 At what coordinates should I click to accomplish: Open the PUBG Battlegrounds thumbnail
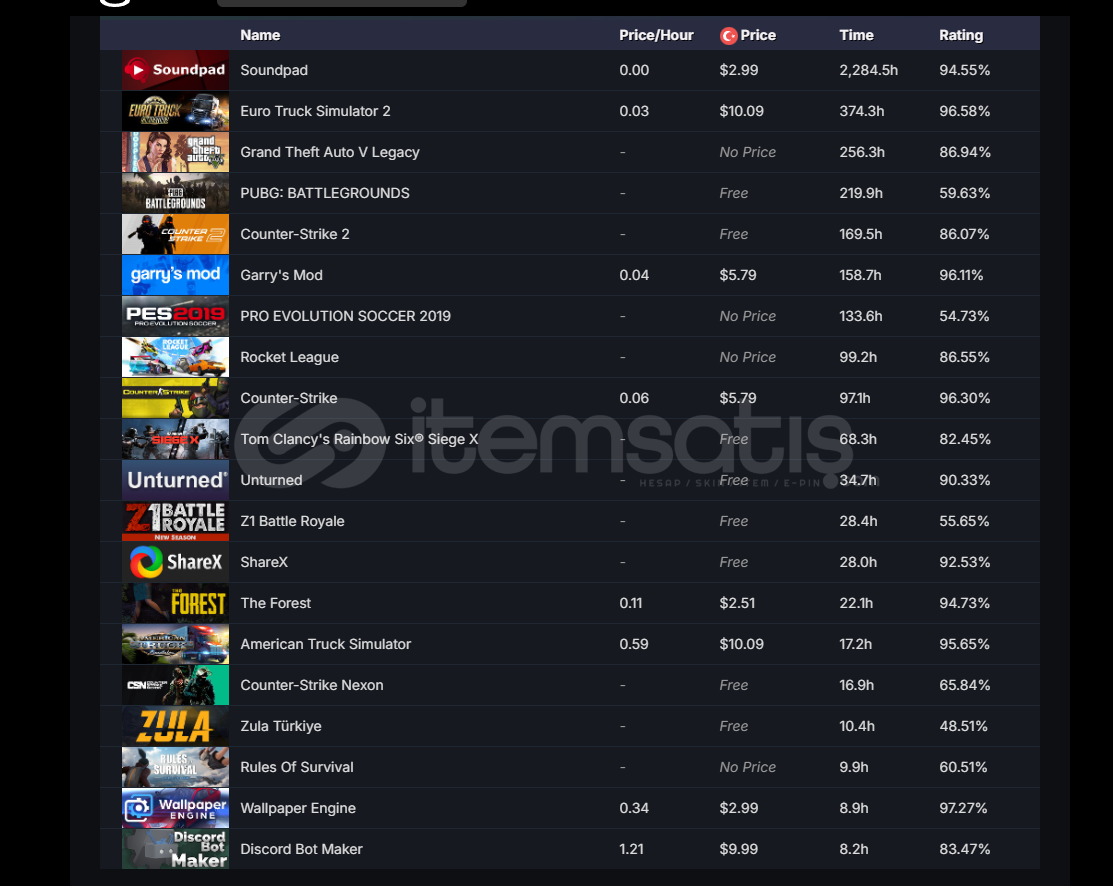[175, 193]
